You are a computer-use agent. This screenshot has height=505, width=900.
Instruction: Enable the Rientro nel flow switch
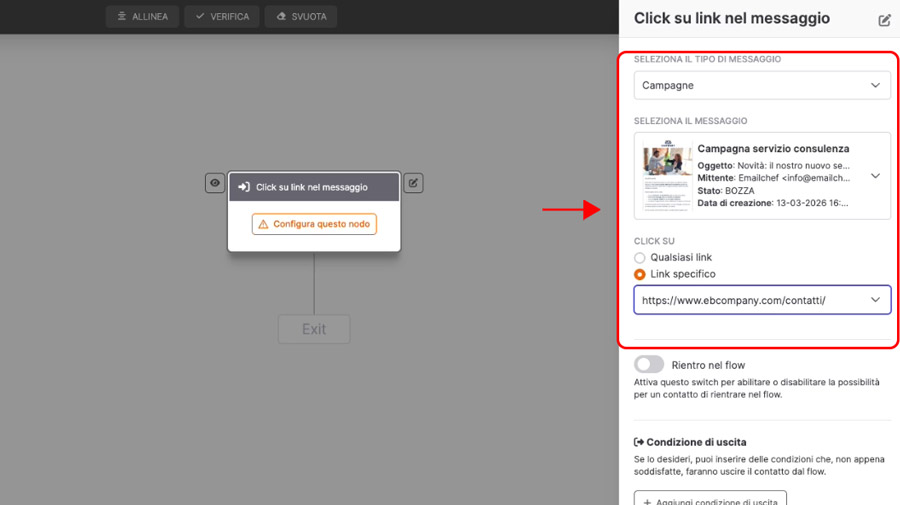(x=649, y=365)
